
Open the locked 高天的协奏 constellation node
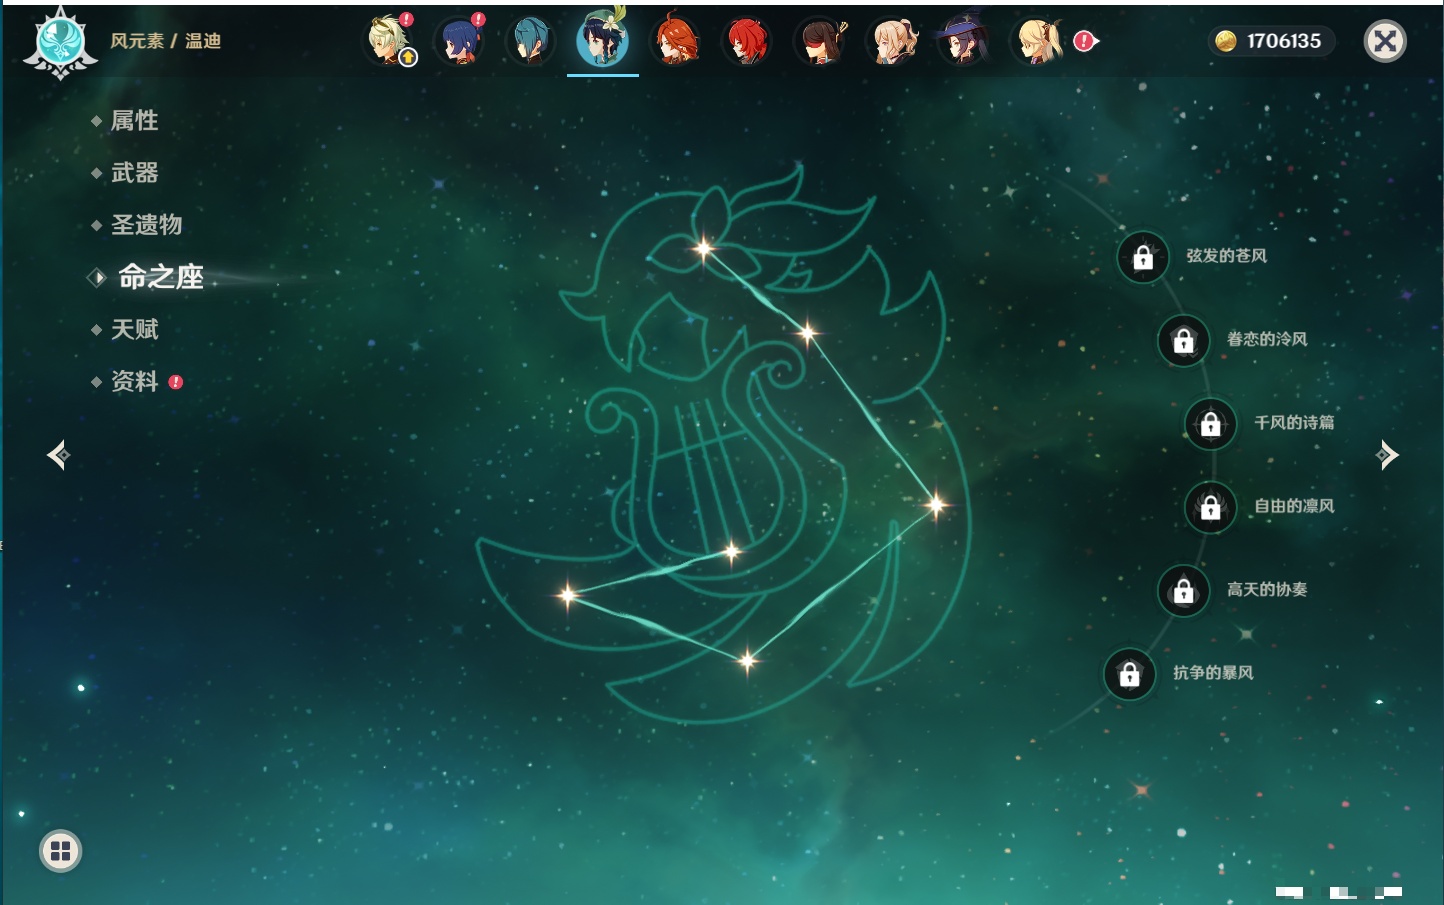click(1183, 590)
